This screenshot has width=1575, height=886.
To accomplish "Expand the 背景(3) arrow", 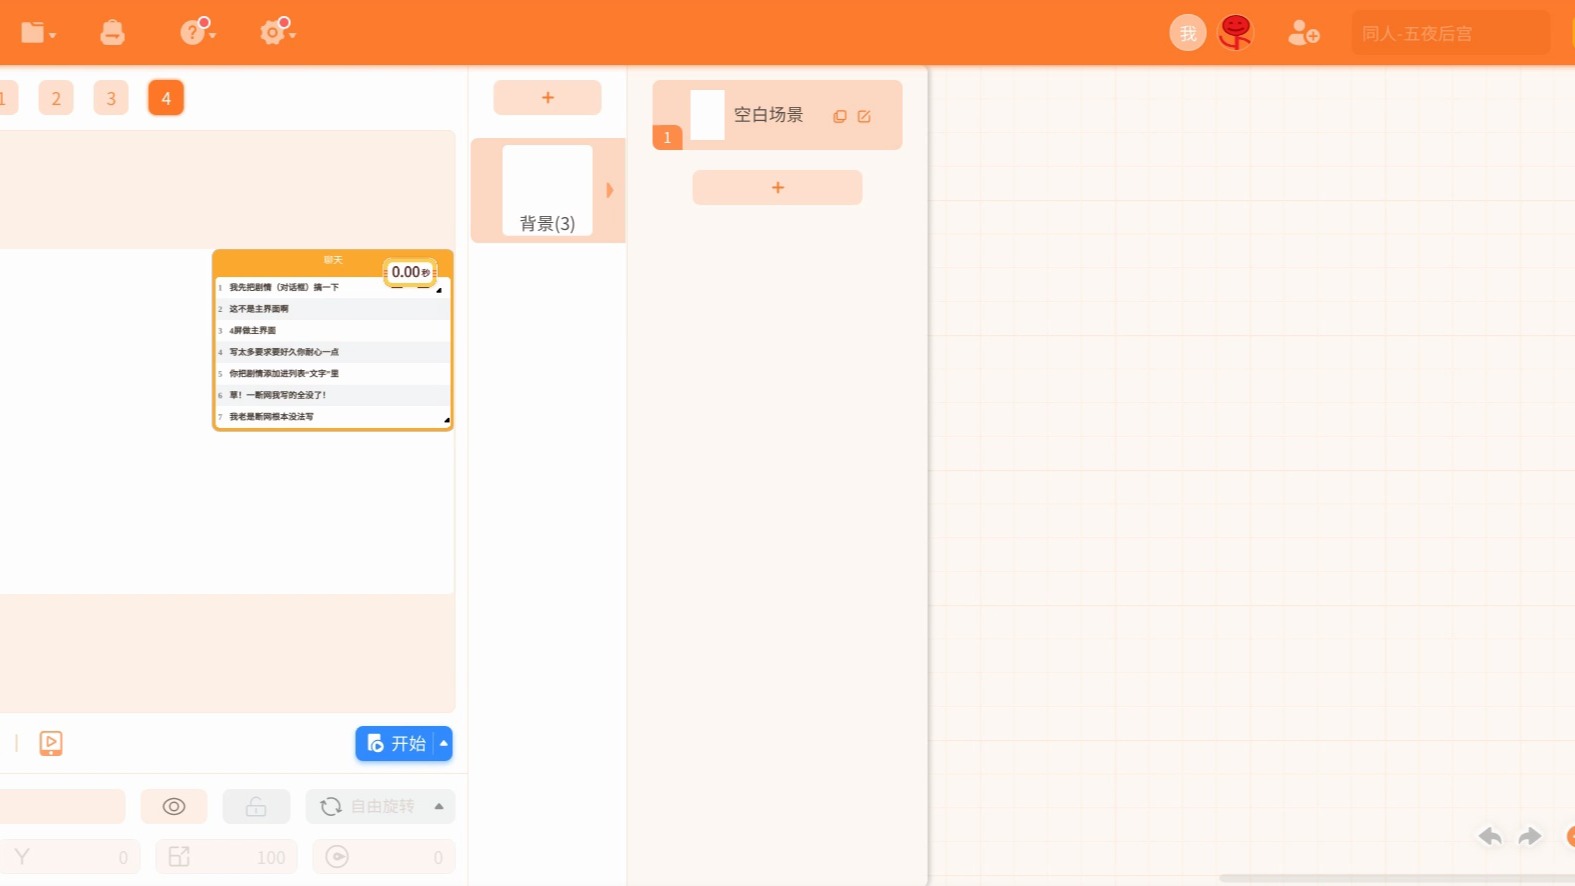I will click(x=610, y=190).
